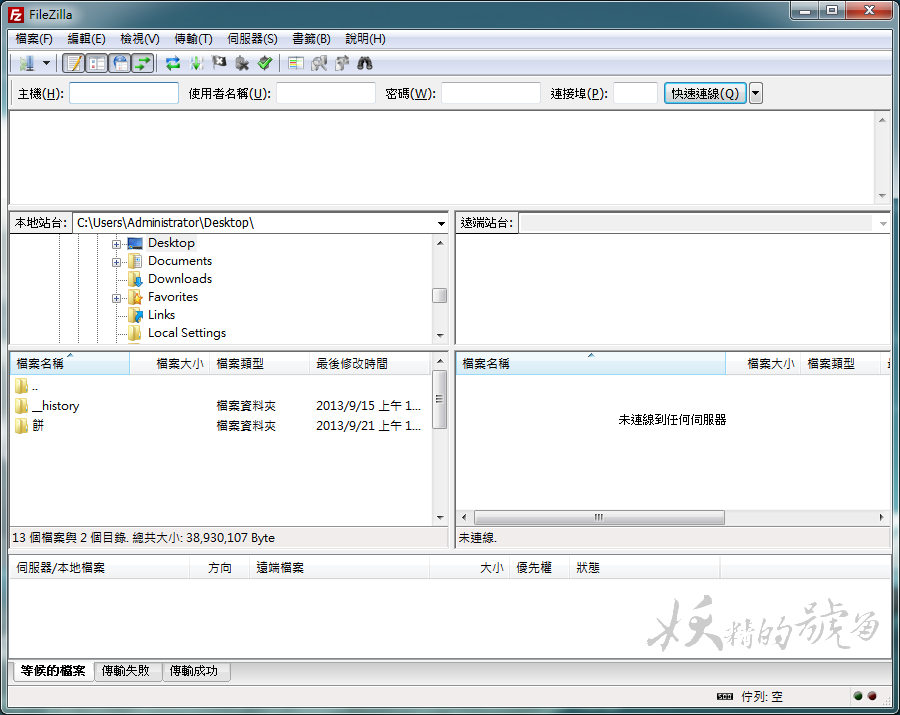The image size is (900, 715).
Task: Focus the 使用者名稱(U) username field
Action: click(326, 93)
